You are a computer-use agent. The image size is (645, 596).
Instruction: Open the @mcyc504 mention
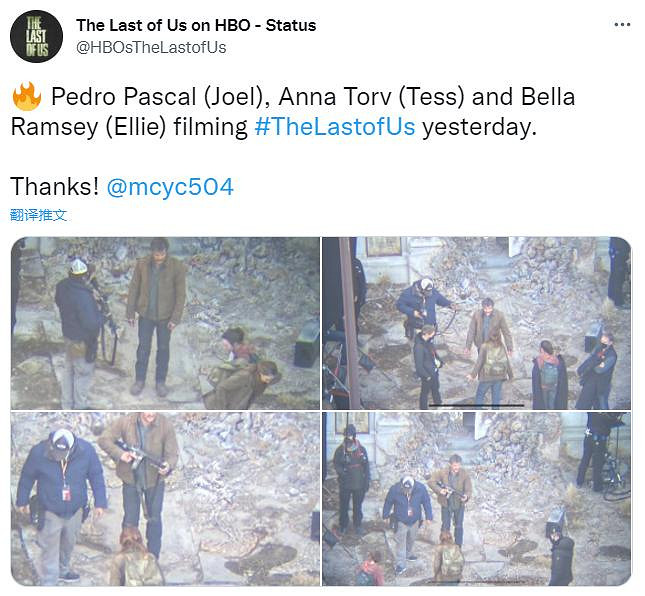[x=170, y=187]
